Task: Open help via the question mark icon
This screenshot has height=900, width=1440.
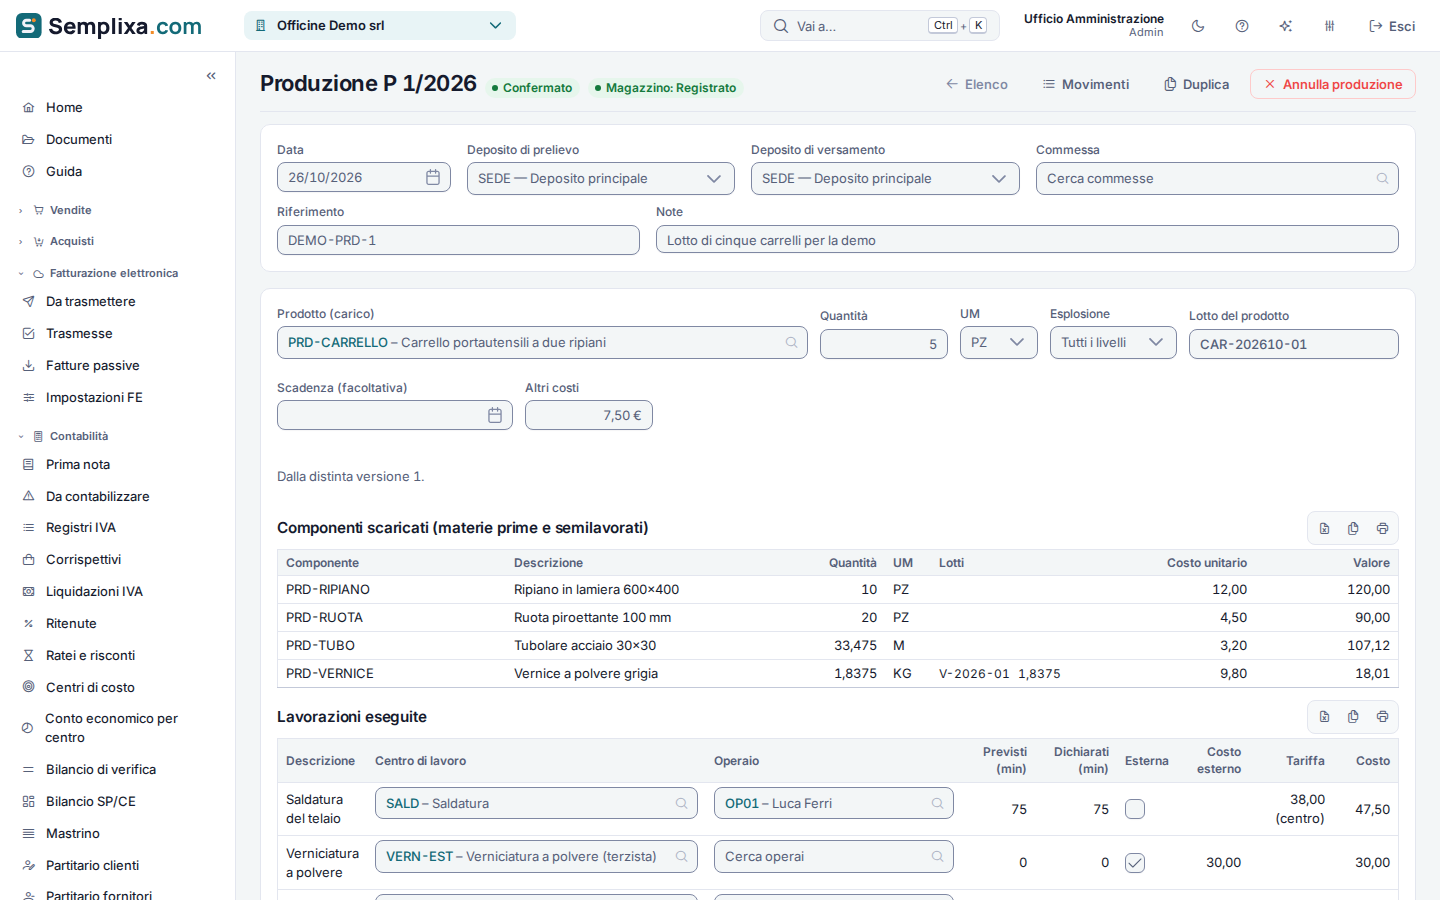Action: click(x=1242, y=26)
